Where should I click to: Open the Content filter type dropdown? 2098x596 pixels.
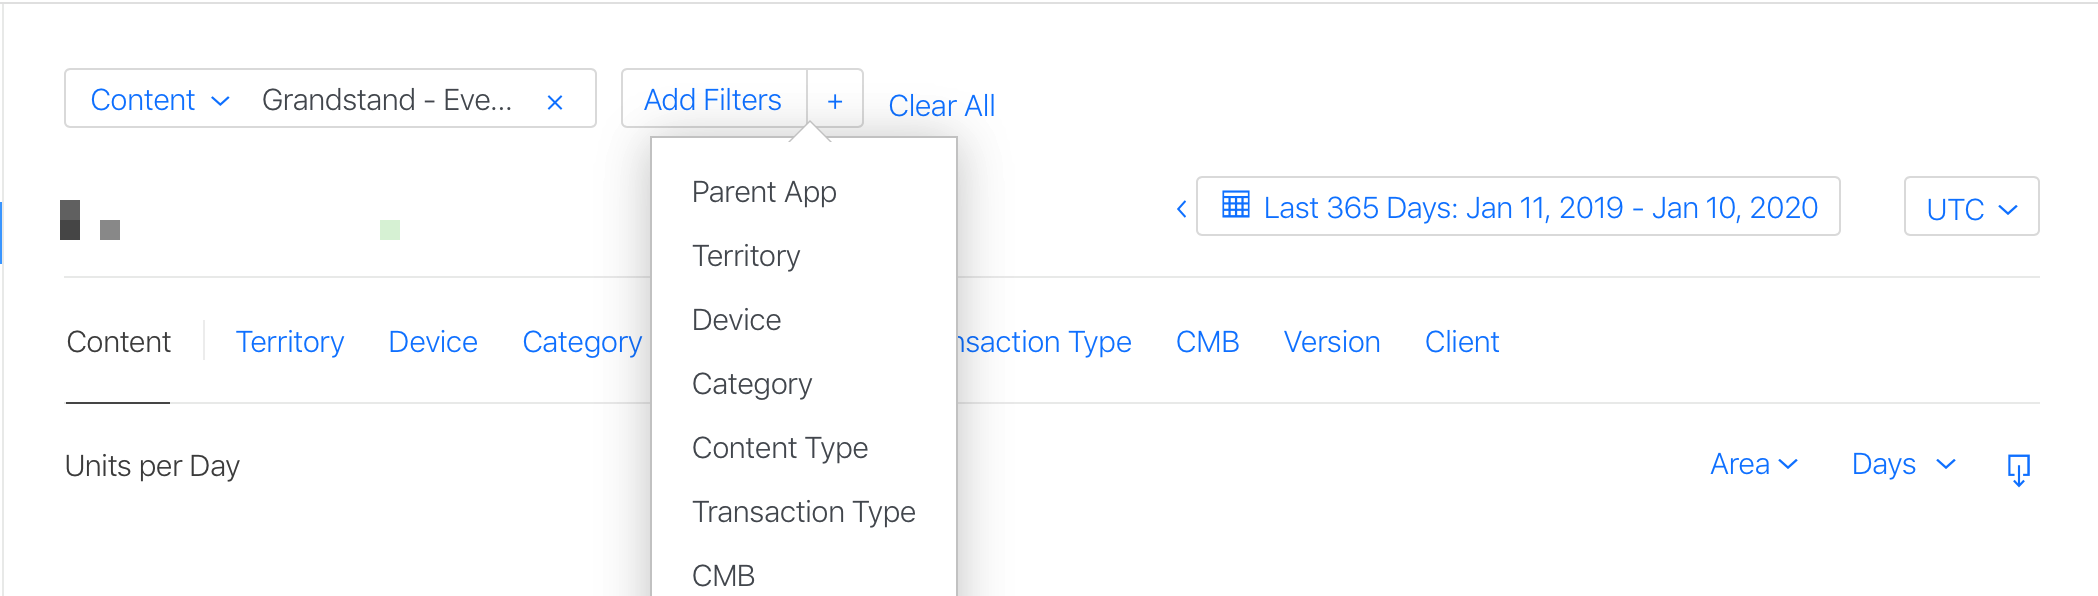click(x=160, y=100)
